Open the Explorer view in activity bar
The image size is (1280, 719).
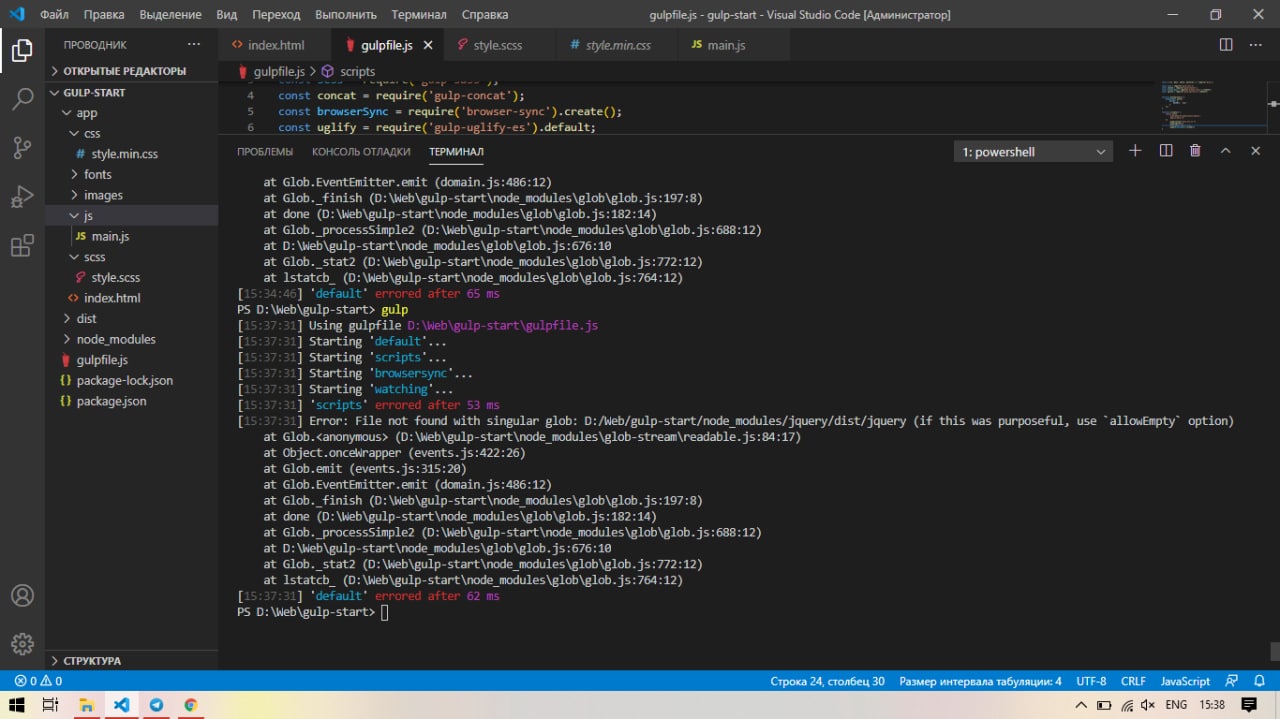22,51
